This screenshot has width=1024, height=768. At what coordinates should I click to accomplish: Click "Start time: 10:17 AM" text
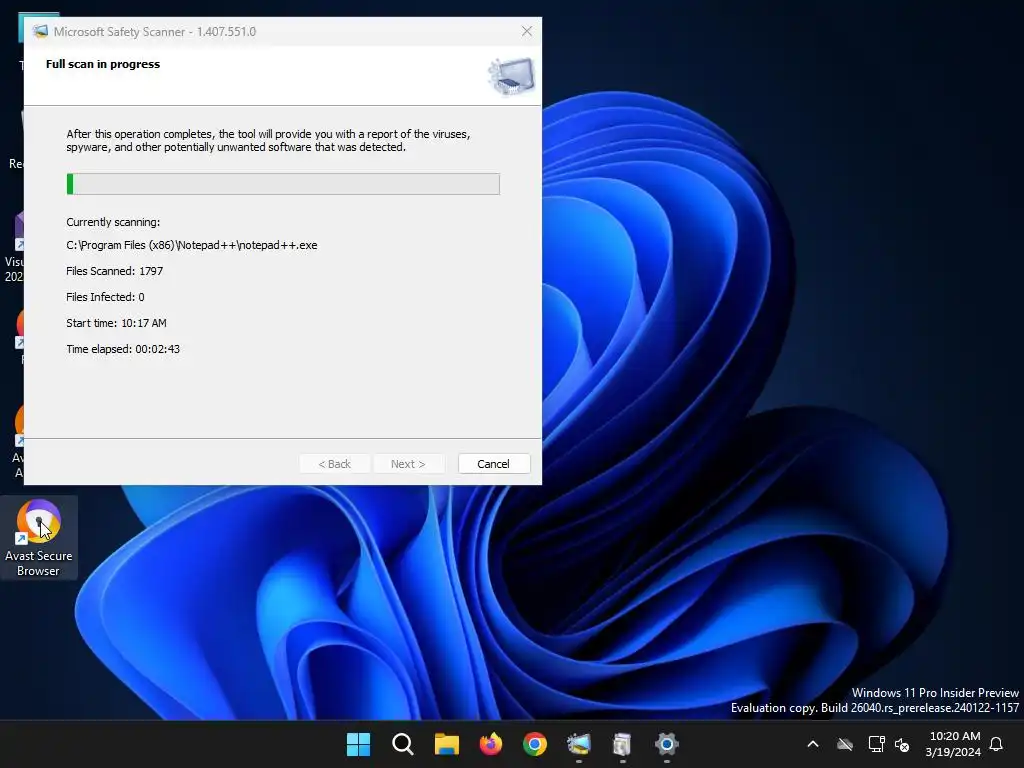pos(116,323)
